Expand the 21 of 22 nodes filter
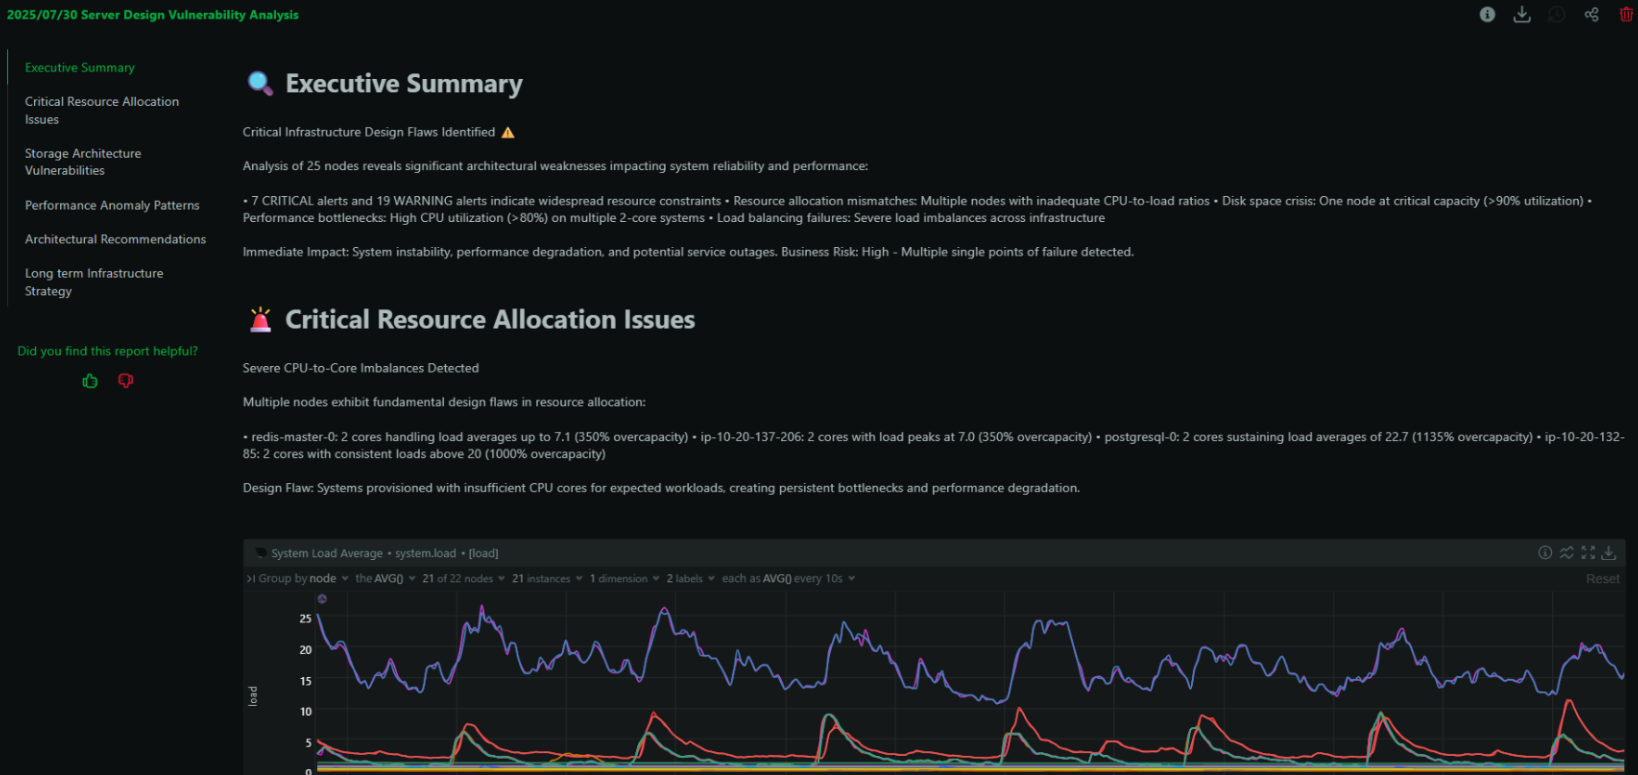 [462, 579]
